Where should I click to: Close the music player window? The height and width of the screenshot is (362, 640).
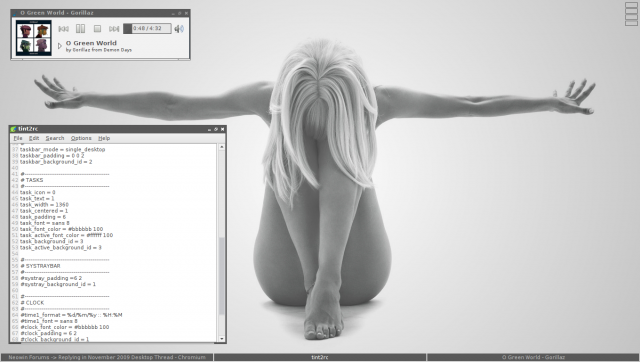pos(186,13)
